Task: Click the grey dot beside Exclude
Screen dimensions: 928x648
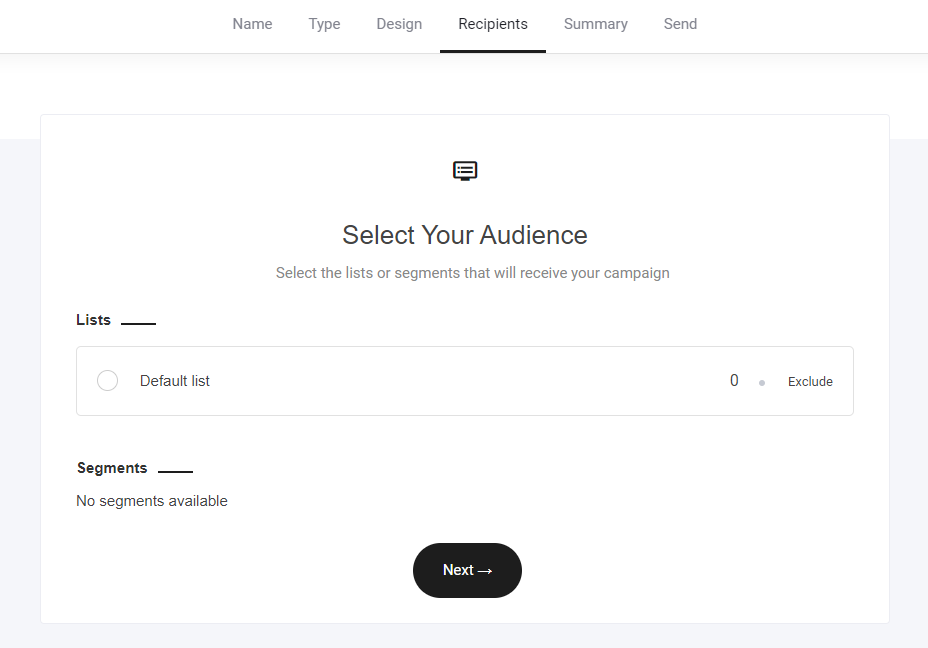Action: (762, 383)
